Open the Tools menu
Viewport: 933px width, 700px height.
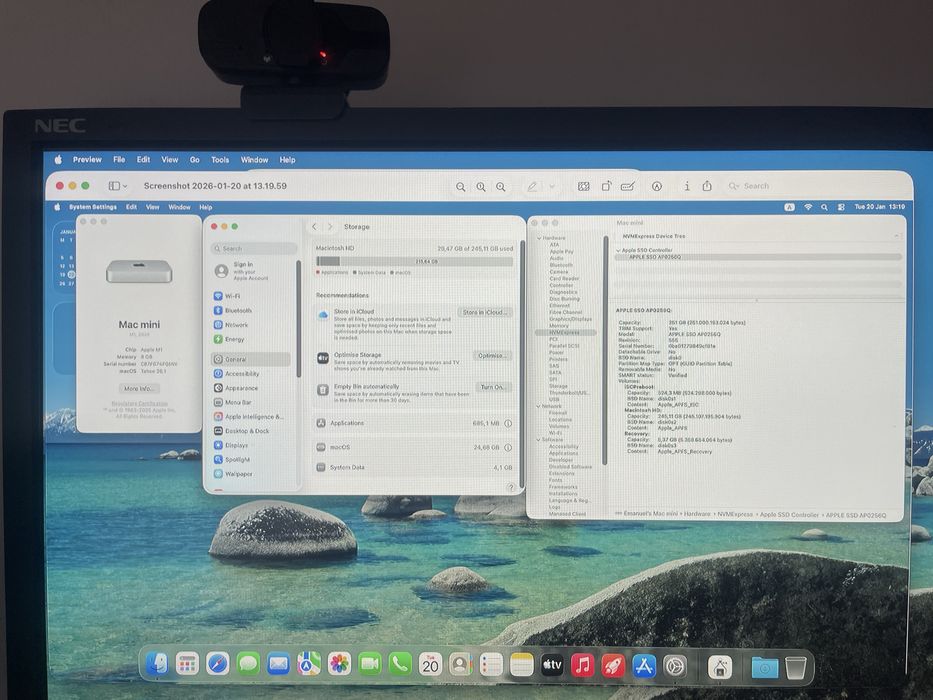[220, 160]
